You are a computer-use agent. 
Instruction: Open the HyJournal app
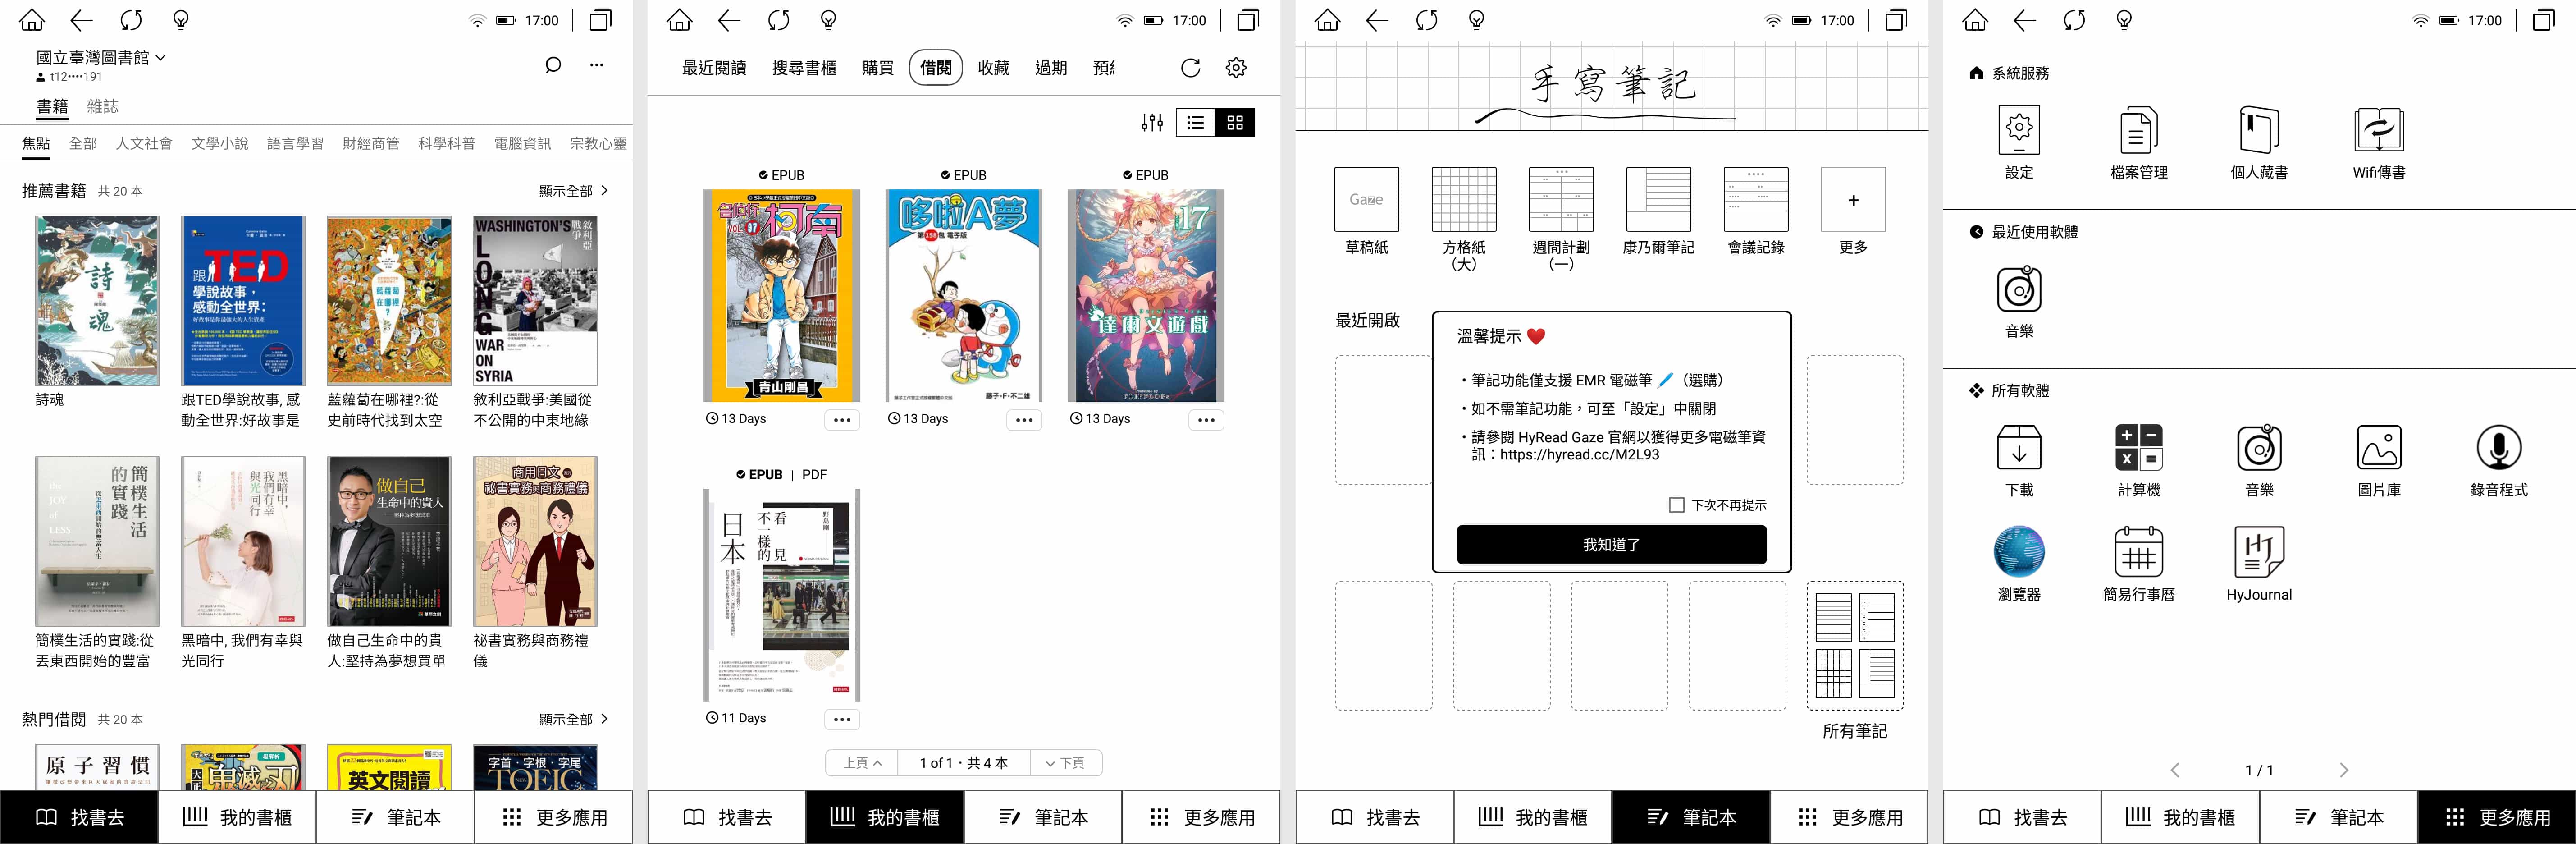point(2259,565)
